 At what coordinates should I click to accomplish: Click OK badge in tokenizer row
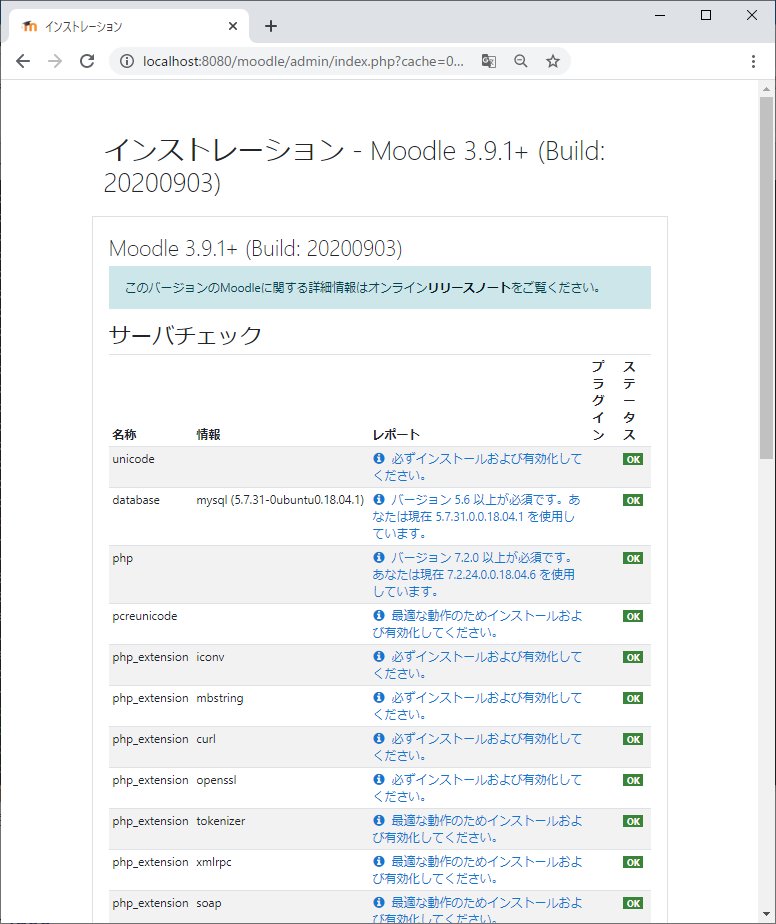tap(633, 821)
